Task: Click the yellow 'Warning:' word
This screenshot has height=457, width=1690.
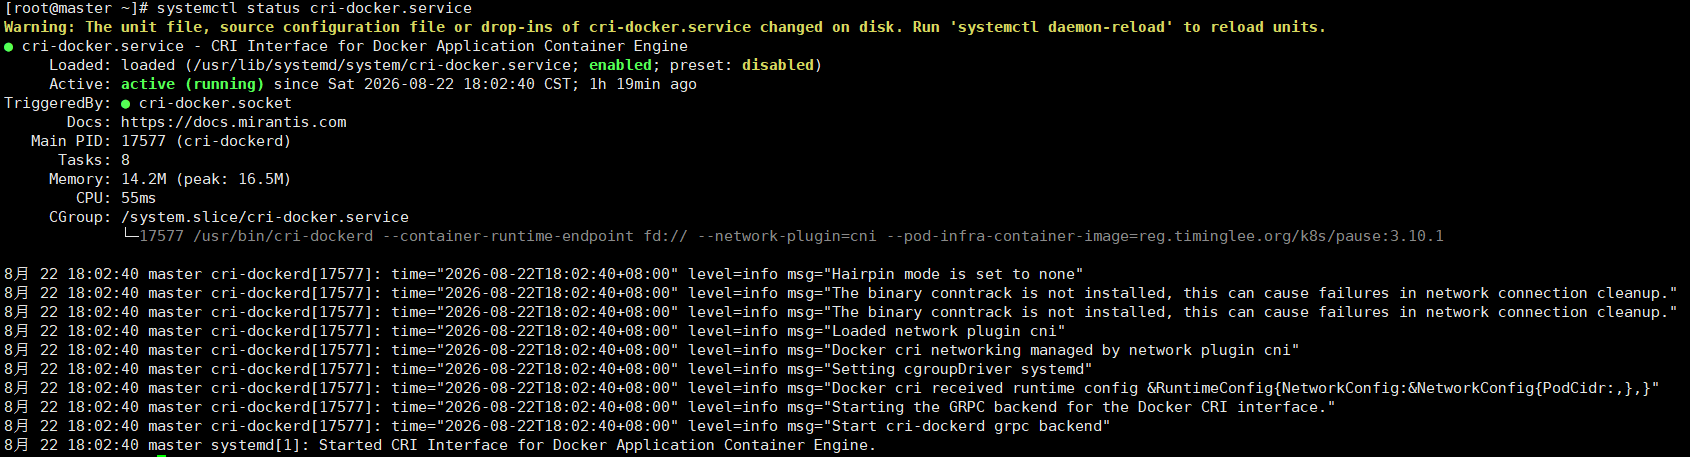Action: point(39,27)
